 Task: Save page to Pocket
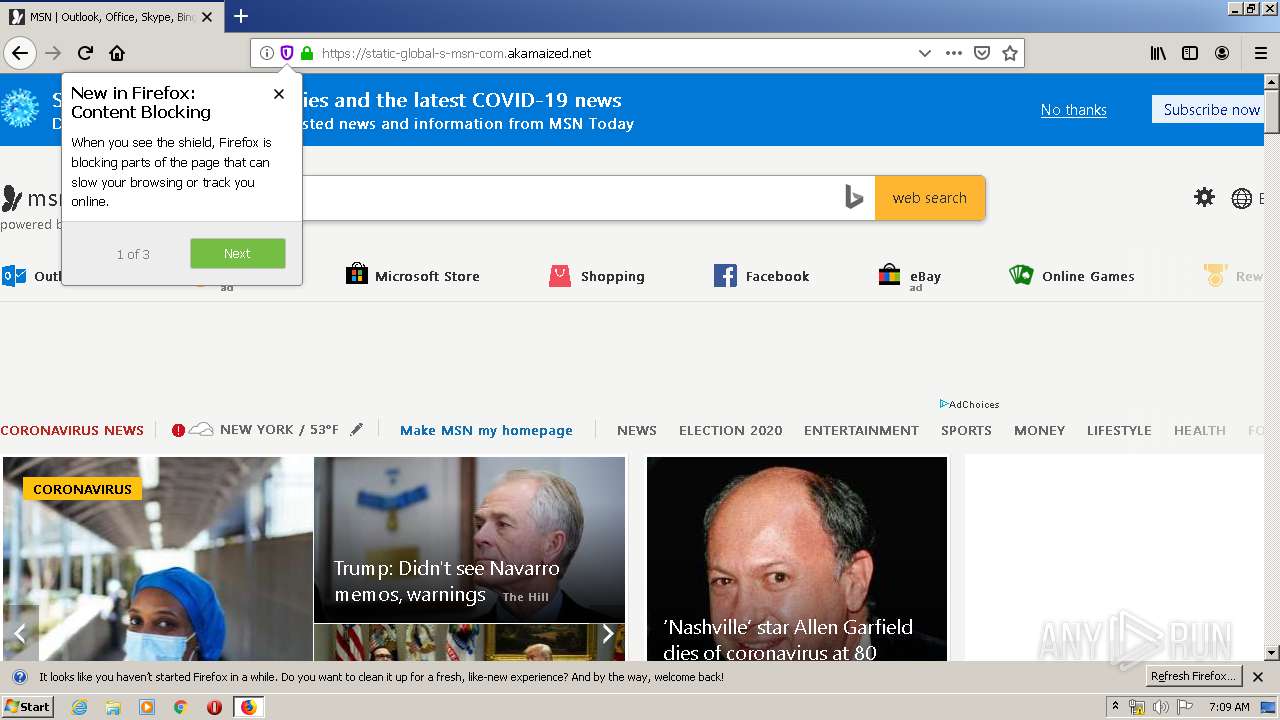click(982, 53)
